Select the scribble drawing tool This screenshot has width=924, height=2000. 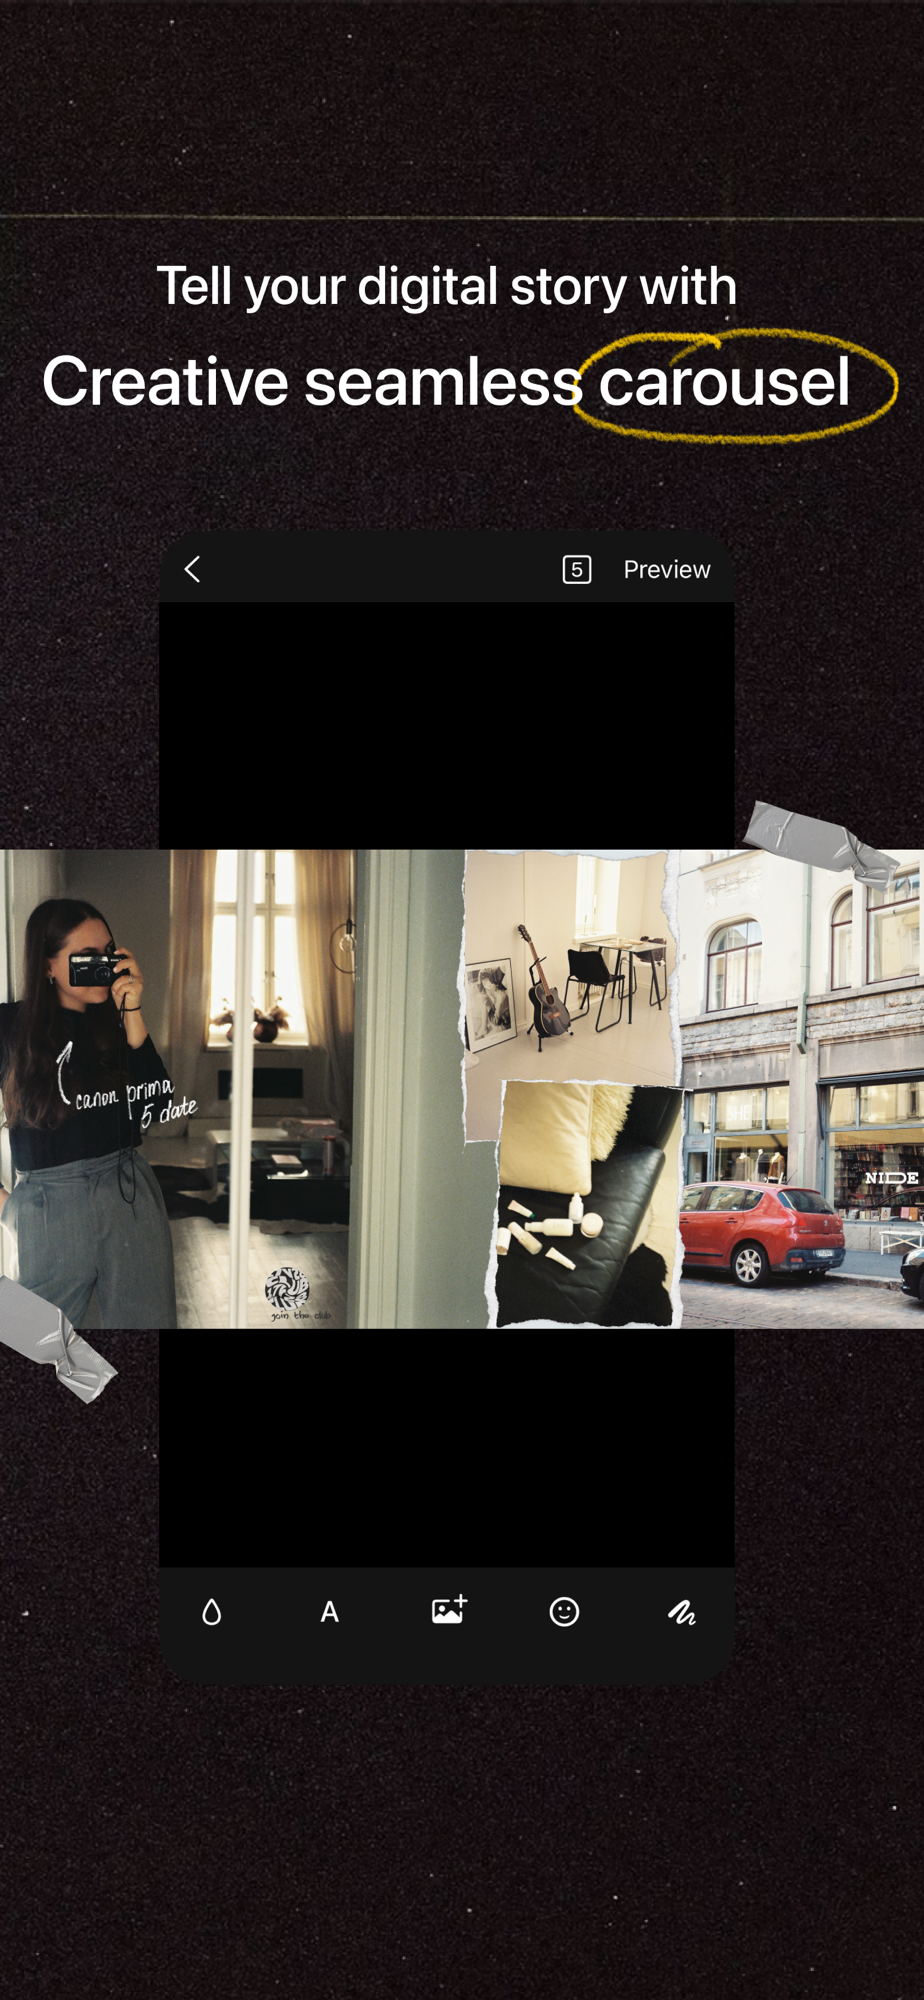pyautogui.click(x=682, y=1612)
